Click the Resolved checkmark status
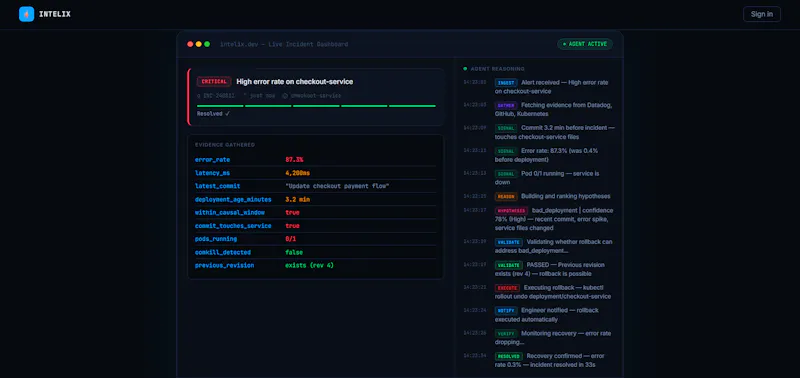Image resolution: width=800 pixels, height=378 pixels. coord(213,114)
